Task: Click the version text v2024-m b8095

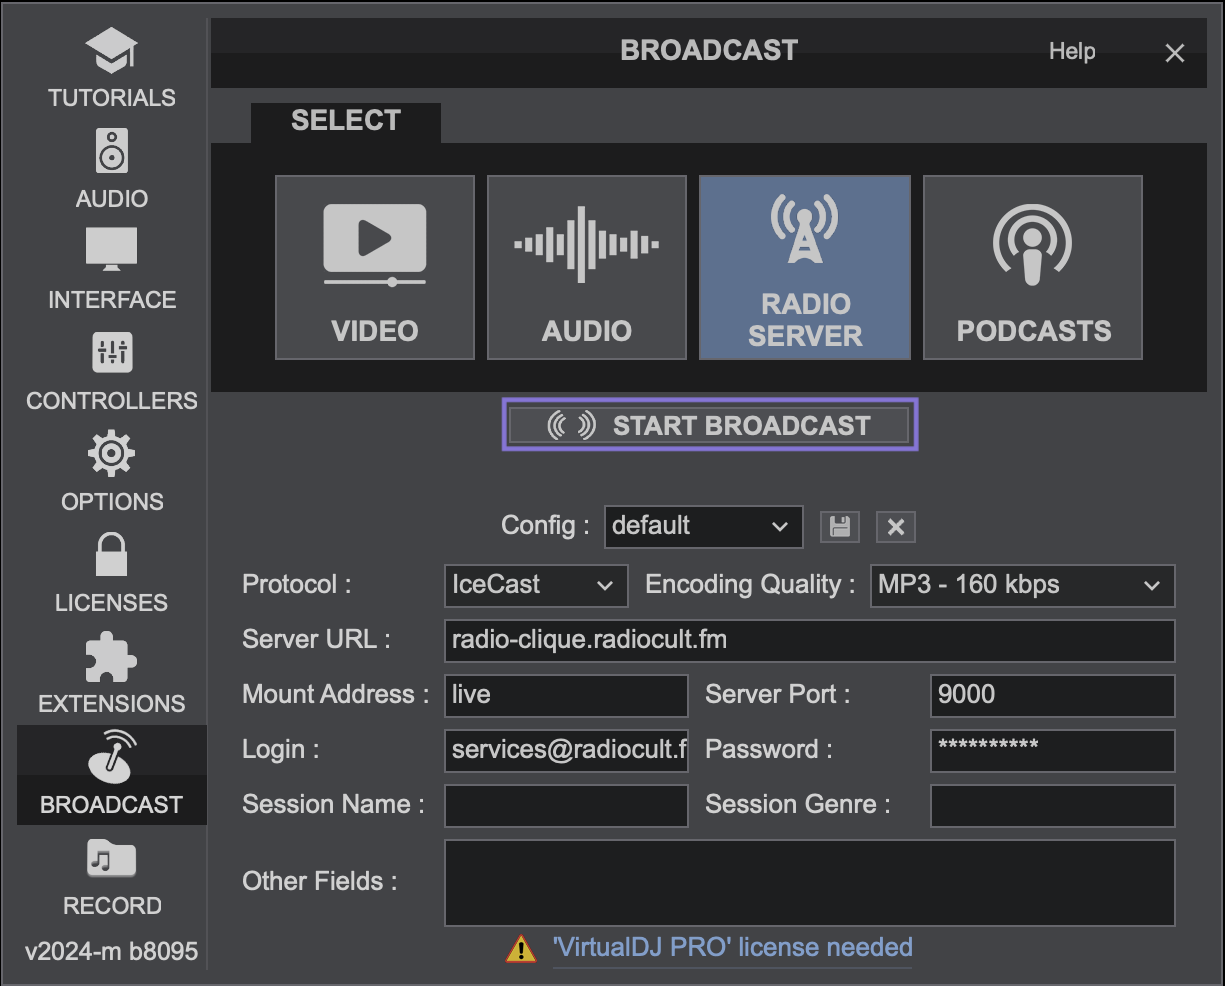Action: pyautogui.click(x=111, y=951)
